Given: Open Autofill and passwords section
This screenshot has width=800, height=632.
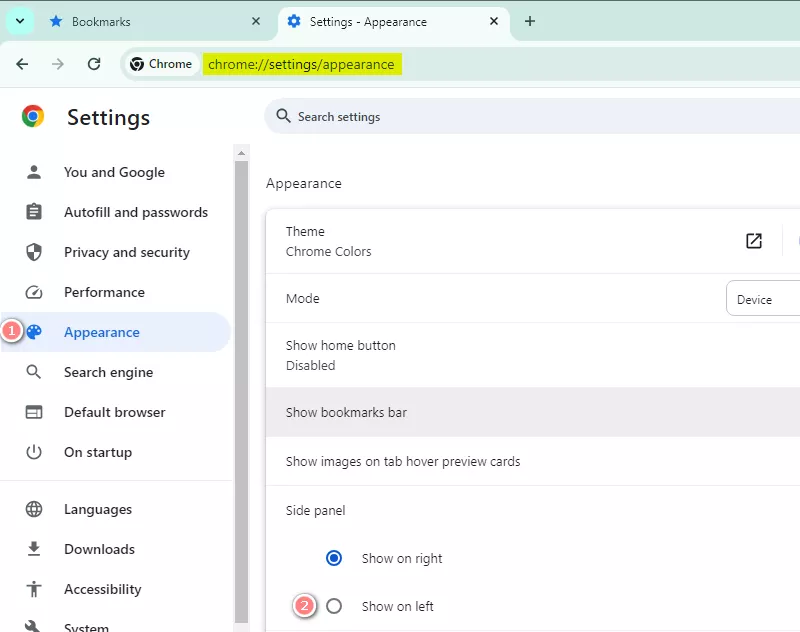Looking at the screenshot, I should [114, 212].
